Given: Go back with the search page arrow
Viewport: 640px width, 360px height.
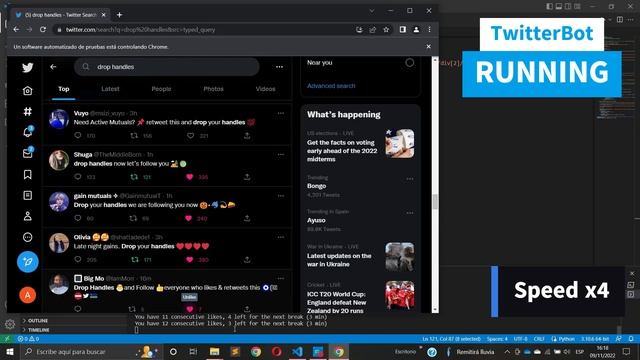Looking at the screenshot, I should [53, 67].
